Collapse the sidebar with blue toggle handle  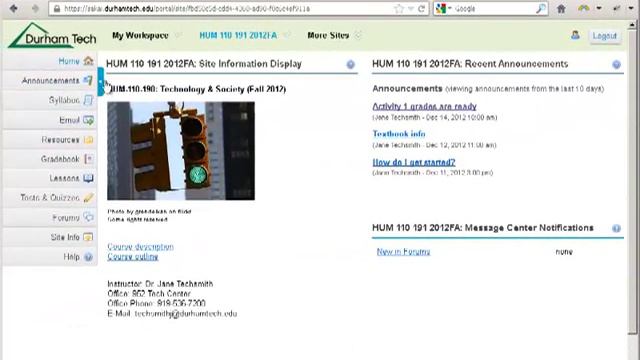[101, 82]
